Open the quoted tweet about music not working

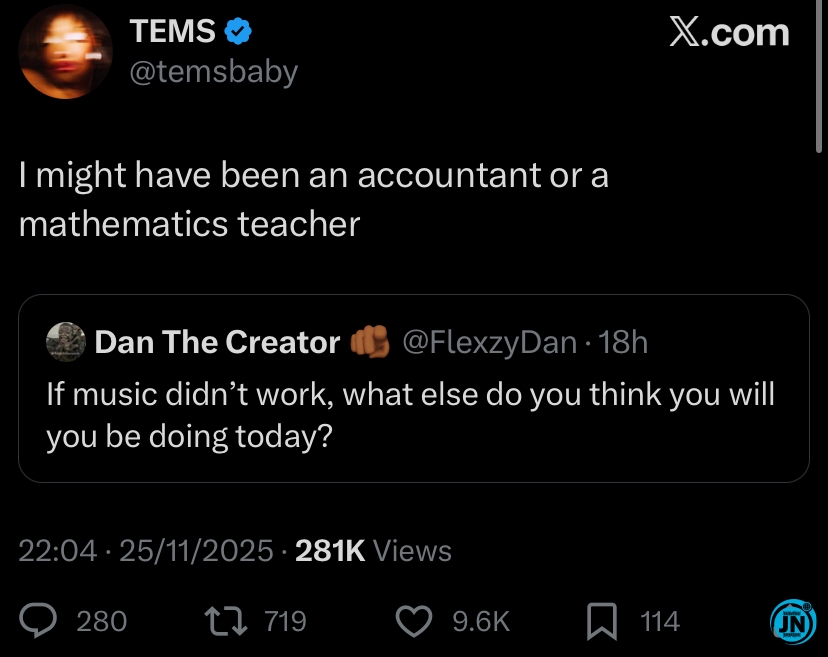click(x=410, y=412)
